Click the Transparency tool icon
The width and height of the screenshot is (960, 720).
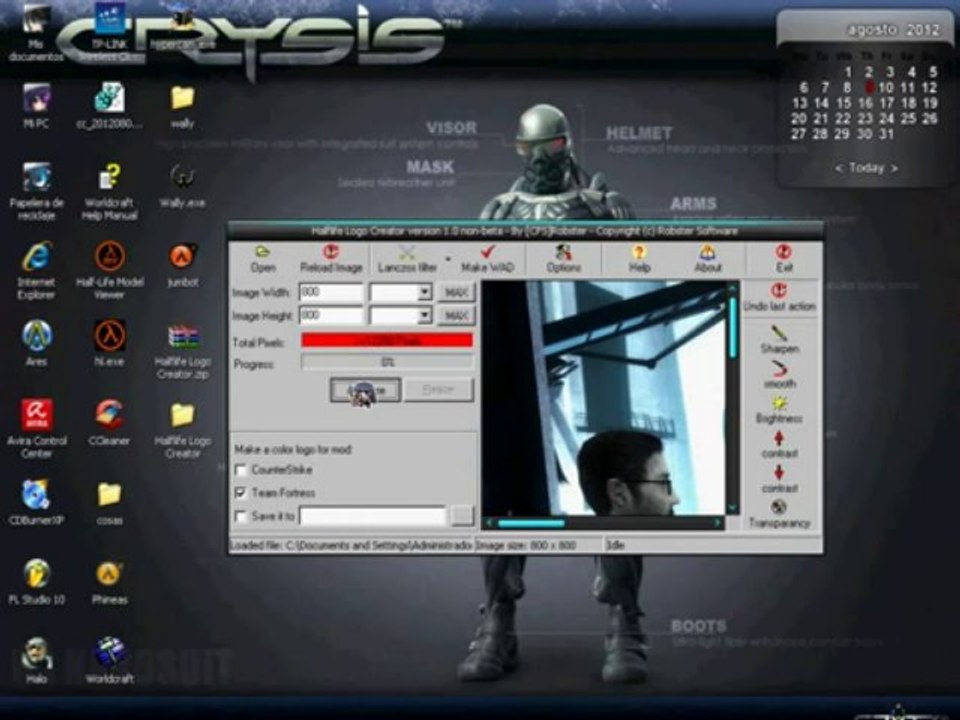(779, 508)
